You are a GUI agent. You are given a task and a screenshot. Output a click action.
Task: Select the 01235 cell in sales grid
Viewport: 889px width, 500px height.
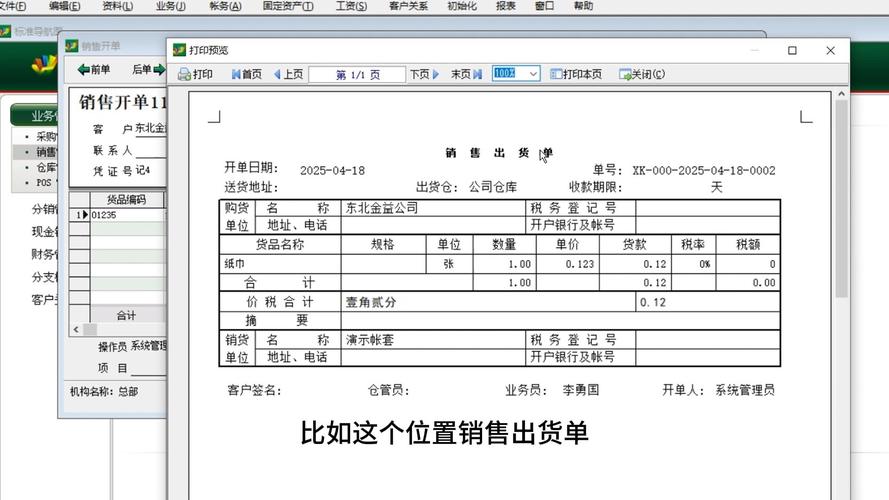(127, 215)
